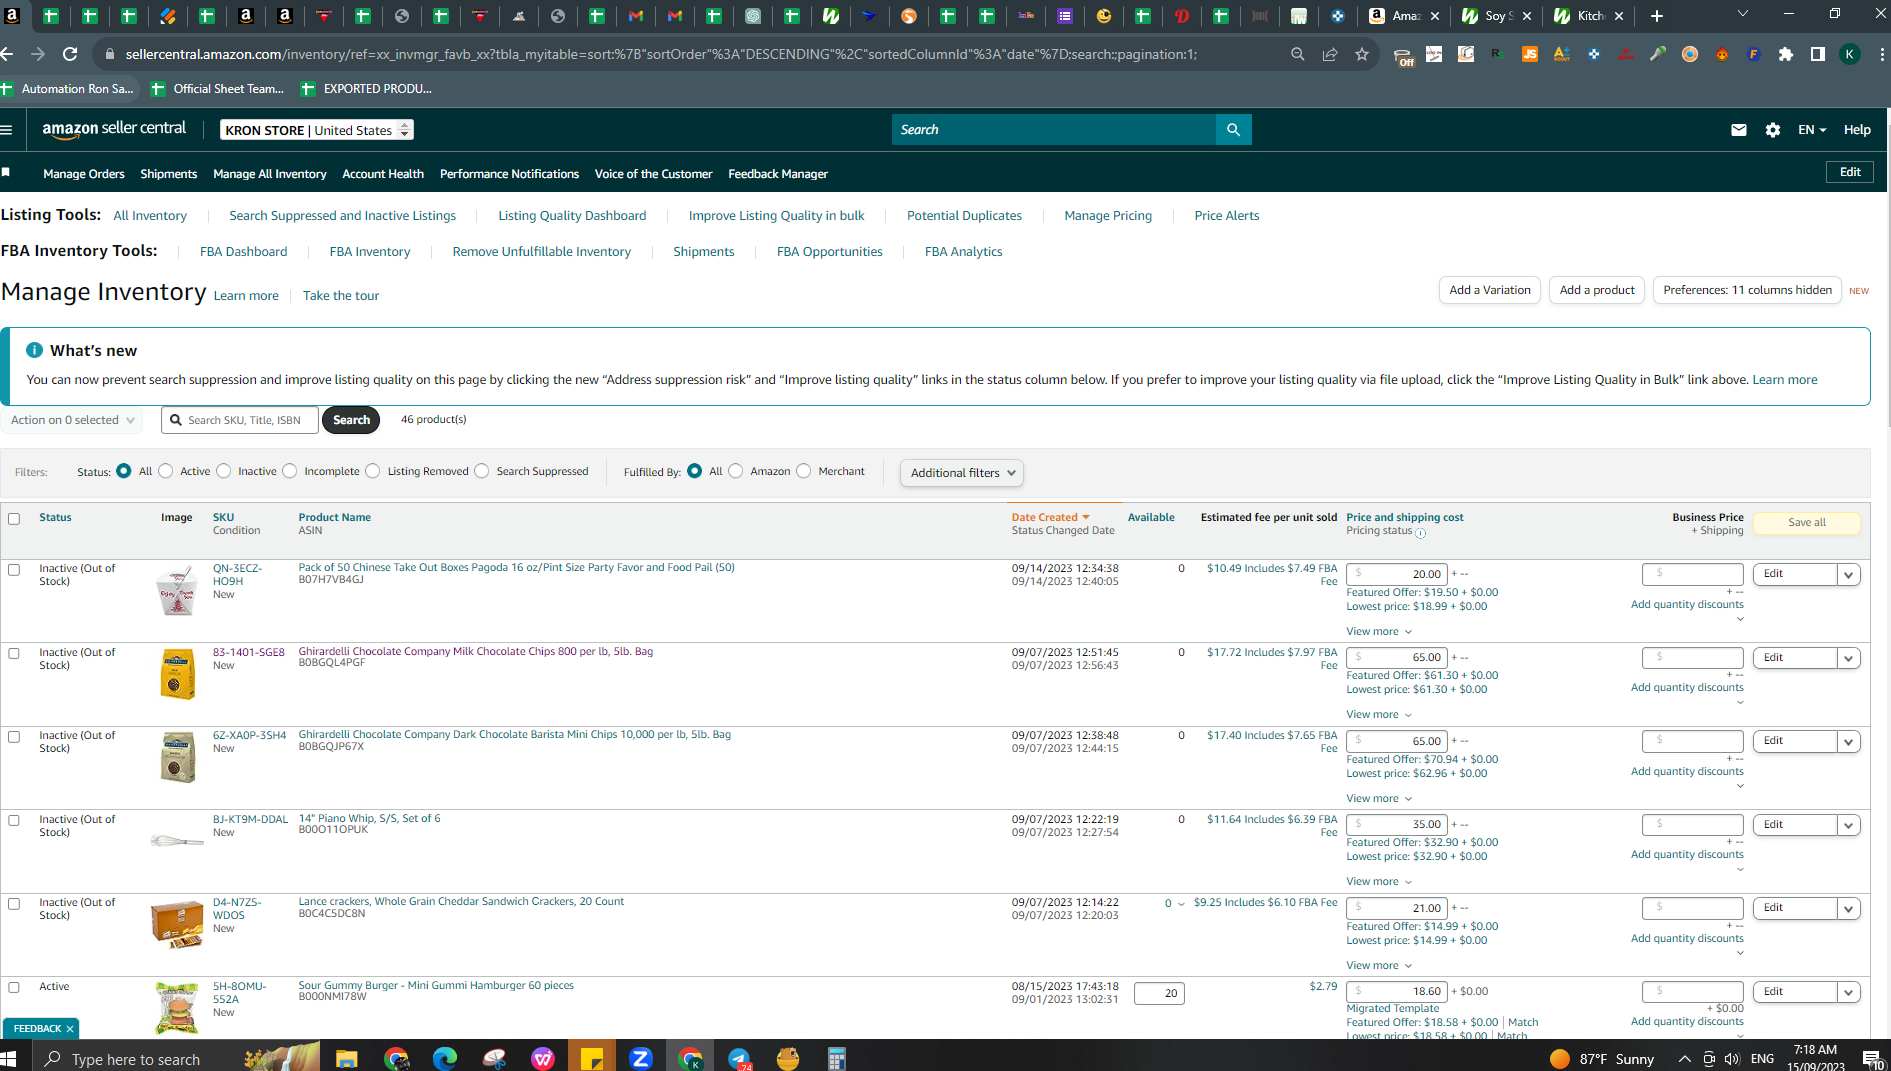This screenshot has width=1891, height=1071.
Task: Open the Seller Central messages envelope
Action: coord(1739,130)
